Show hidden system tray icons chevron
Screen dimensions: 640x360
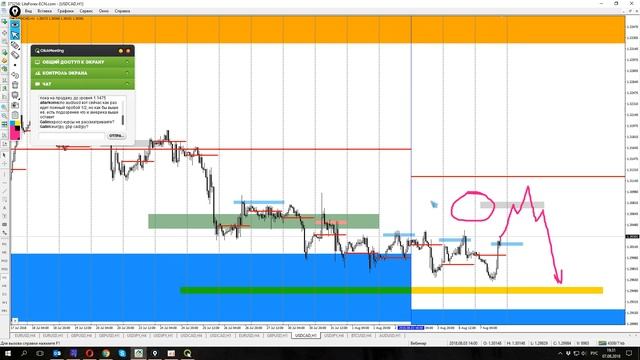click(x=560, y=353)
